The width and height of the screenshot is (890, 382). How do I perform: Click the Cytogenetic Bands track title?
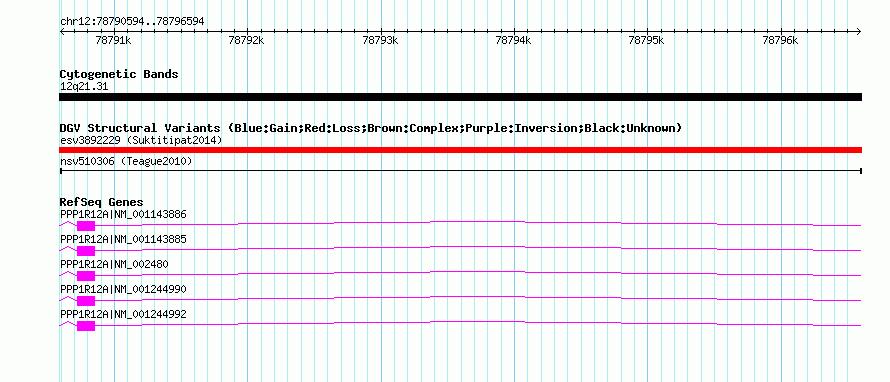pos(119,74)
